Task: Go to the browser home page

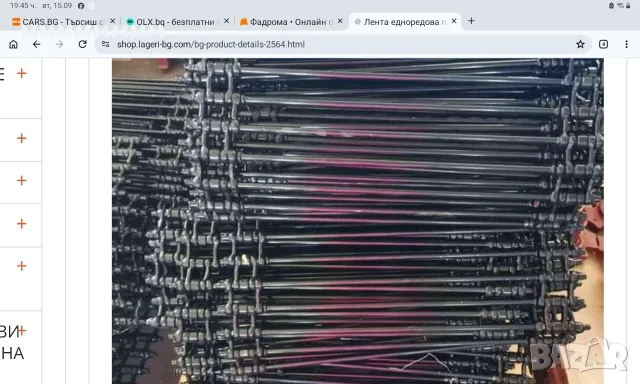Action: [x=13, y=44]
